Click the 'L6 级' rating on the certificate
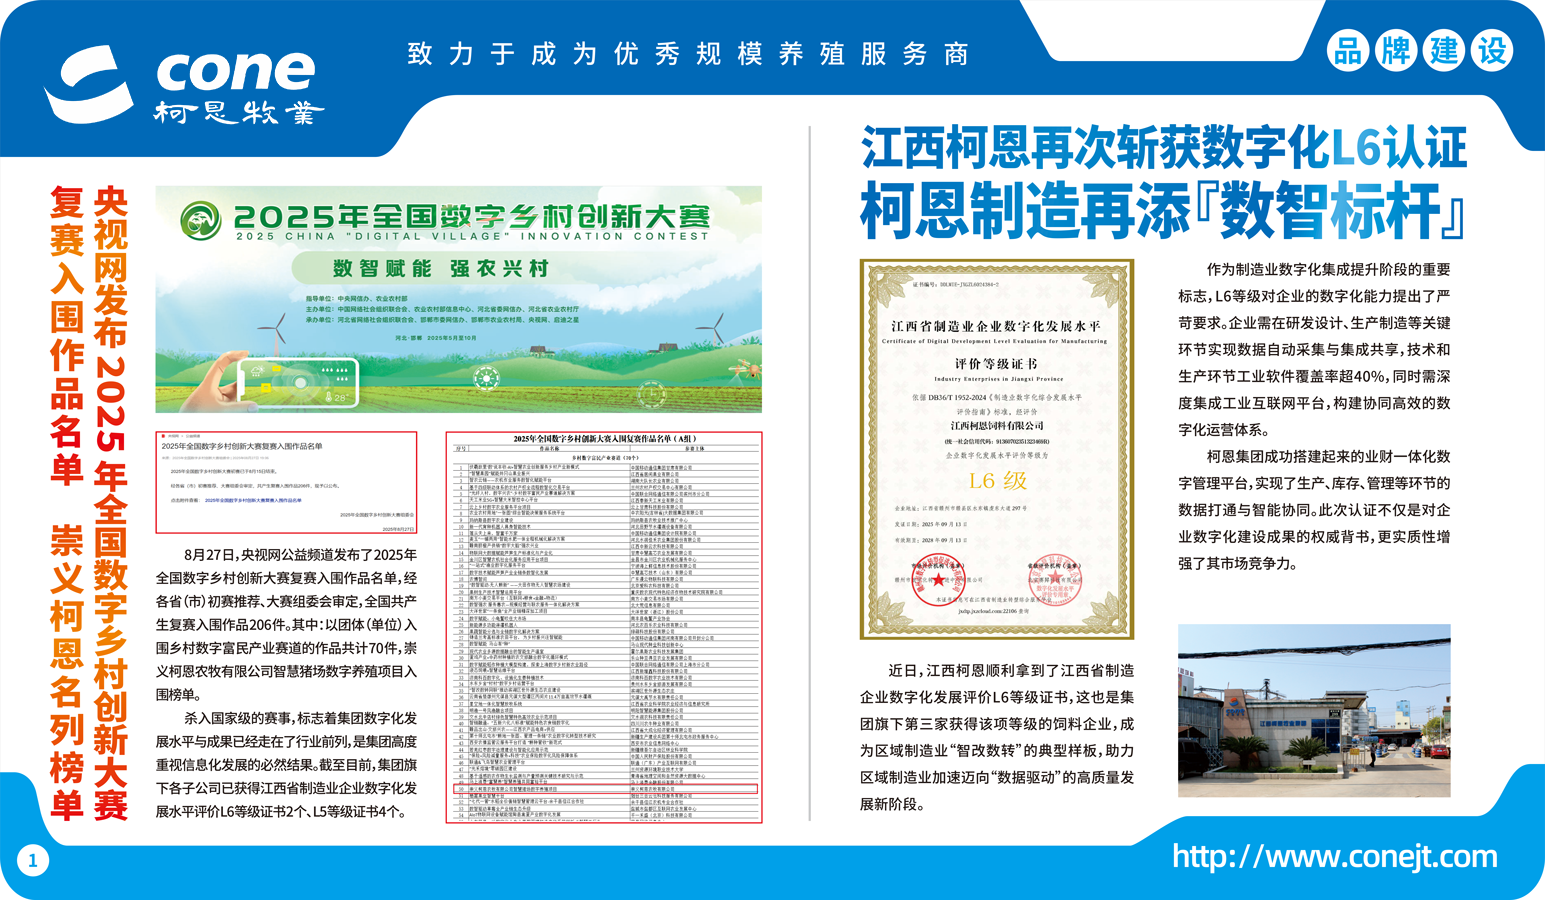Viewport: 1545px width, 900px height. (x=998, y=481)
